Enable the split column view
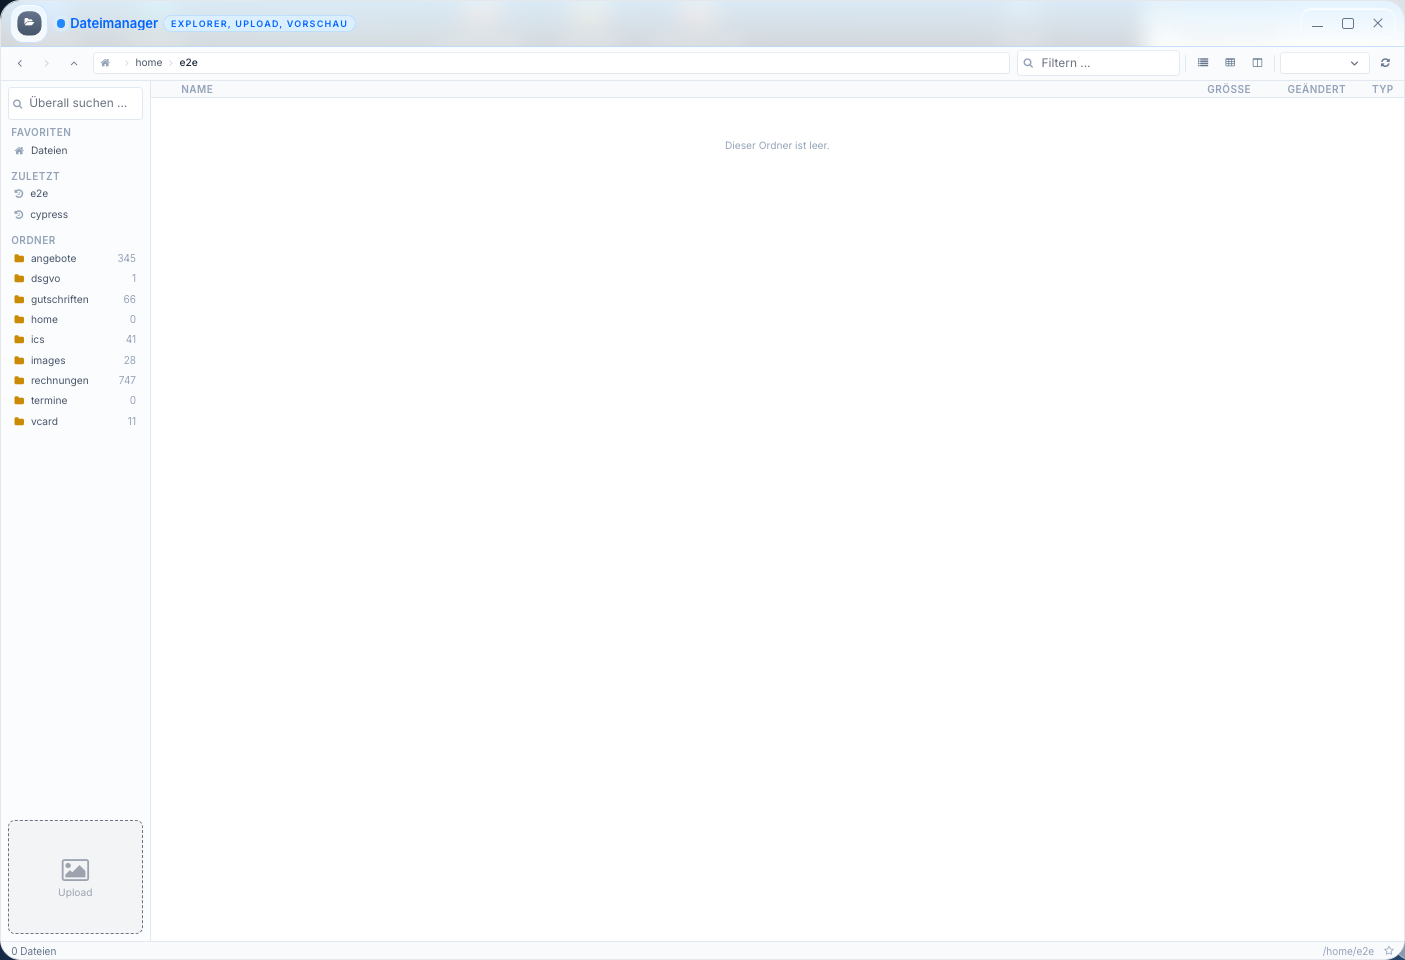 tap(1257, 62)
